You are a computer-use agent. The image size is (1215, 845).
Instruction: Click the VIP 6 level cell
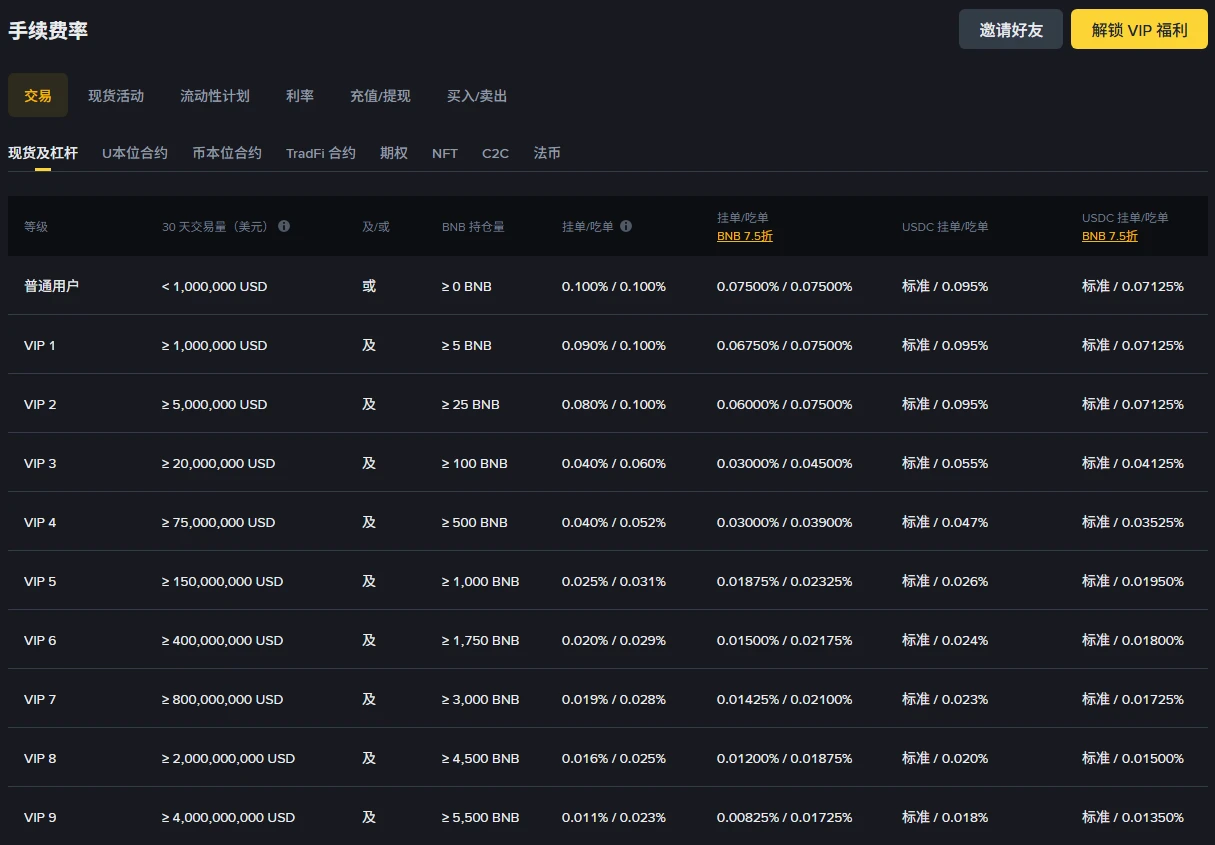[x=40, y=640]
